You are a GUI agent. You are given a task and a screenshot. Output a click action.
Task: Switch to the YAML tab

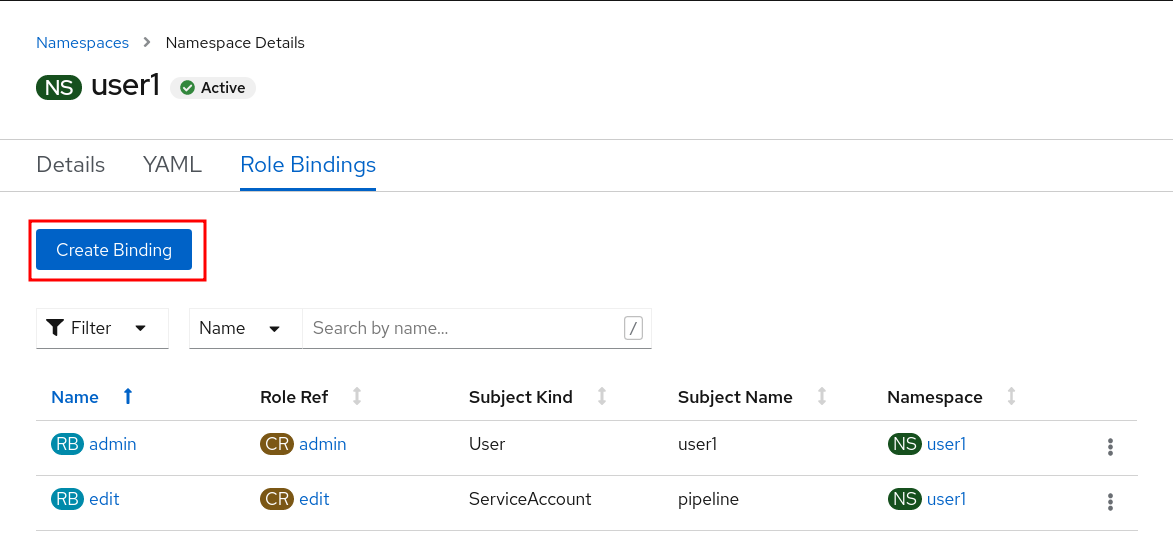172,165
